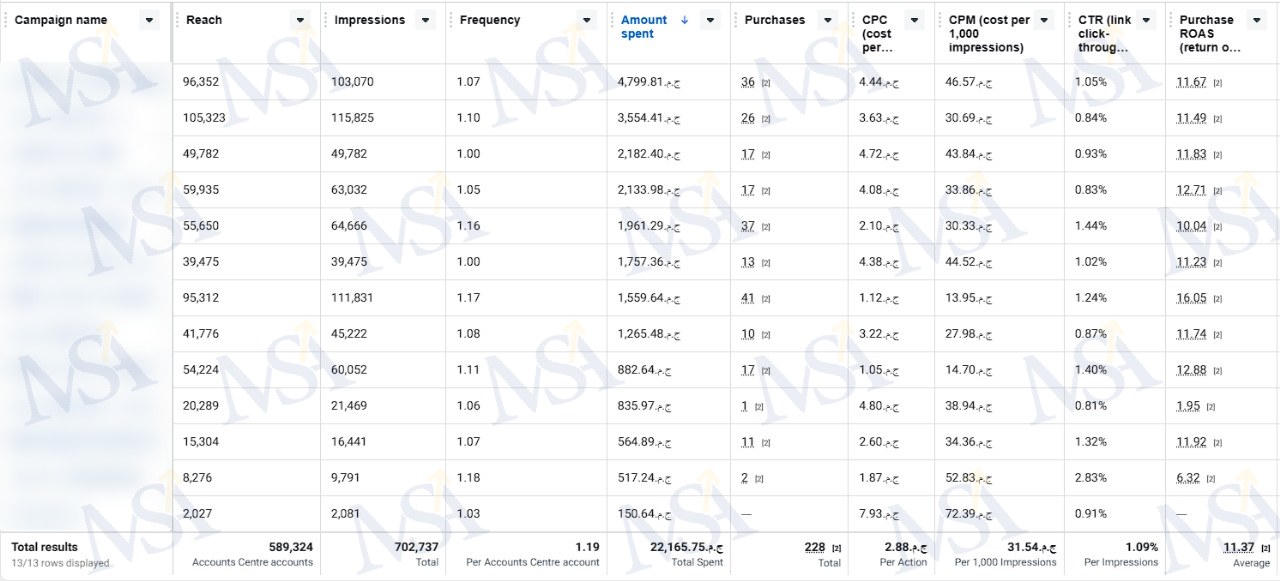Click the impressions value 111,831
The height and width of the screenshot is (581, 1280).
click(x=351, y=298)
